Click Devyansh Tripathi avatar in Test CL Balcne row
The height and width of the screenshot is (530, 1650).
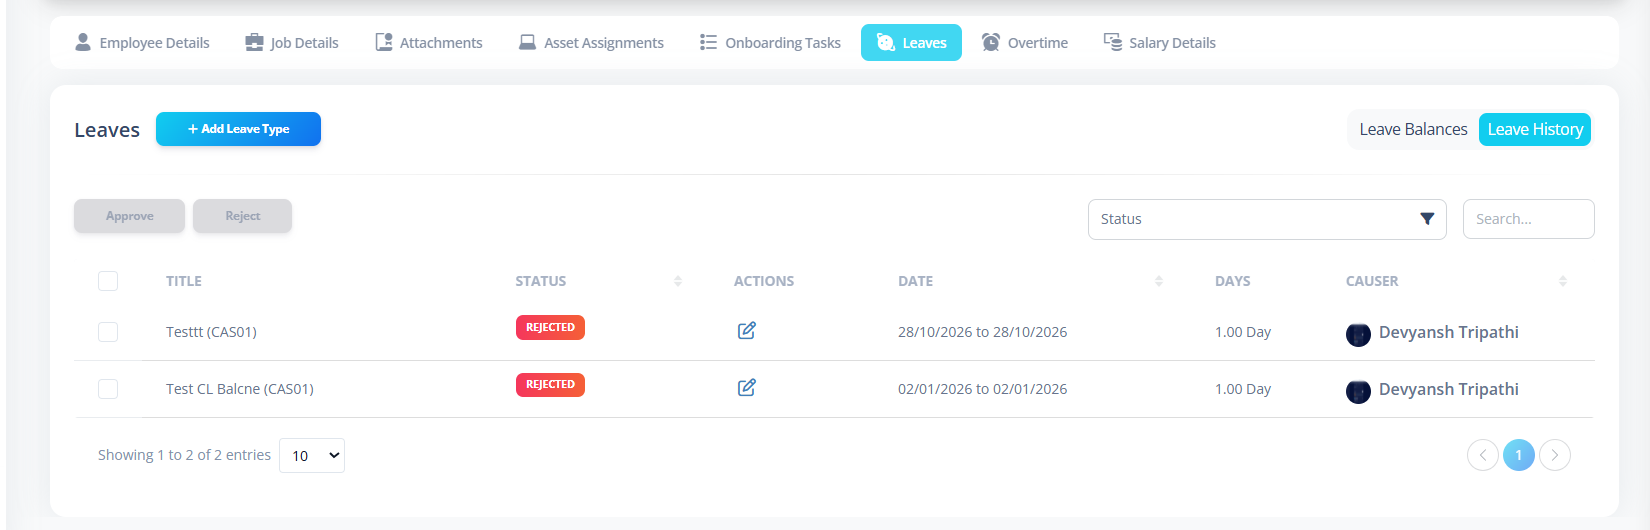pyautogui.click(x=1358, y=392)
